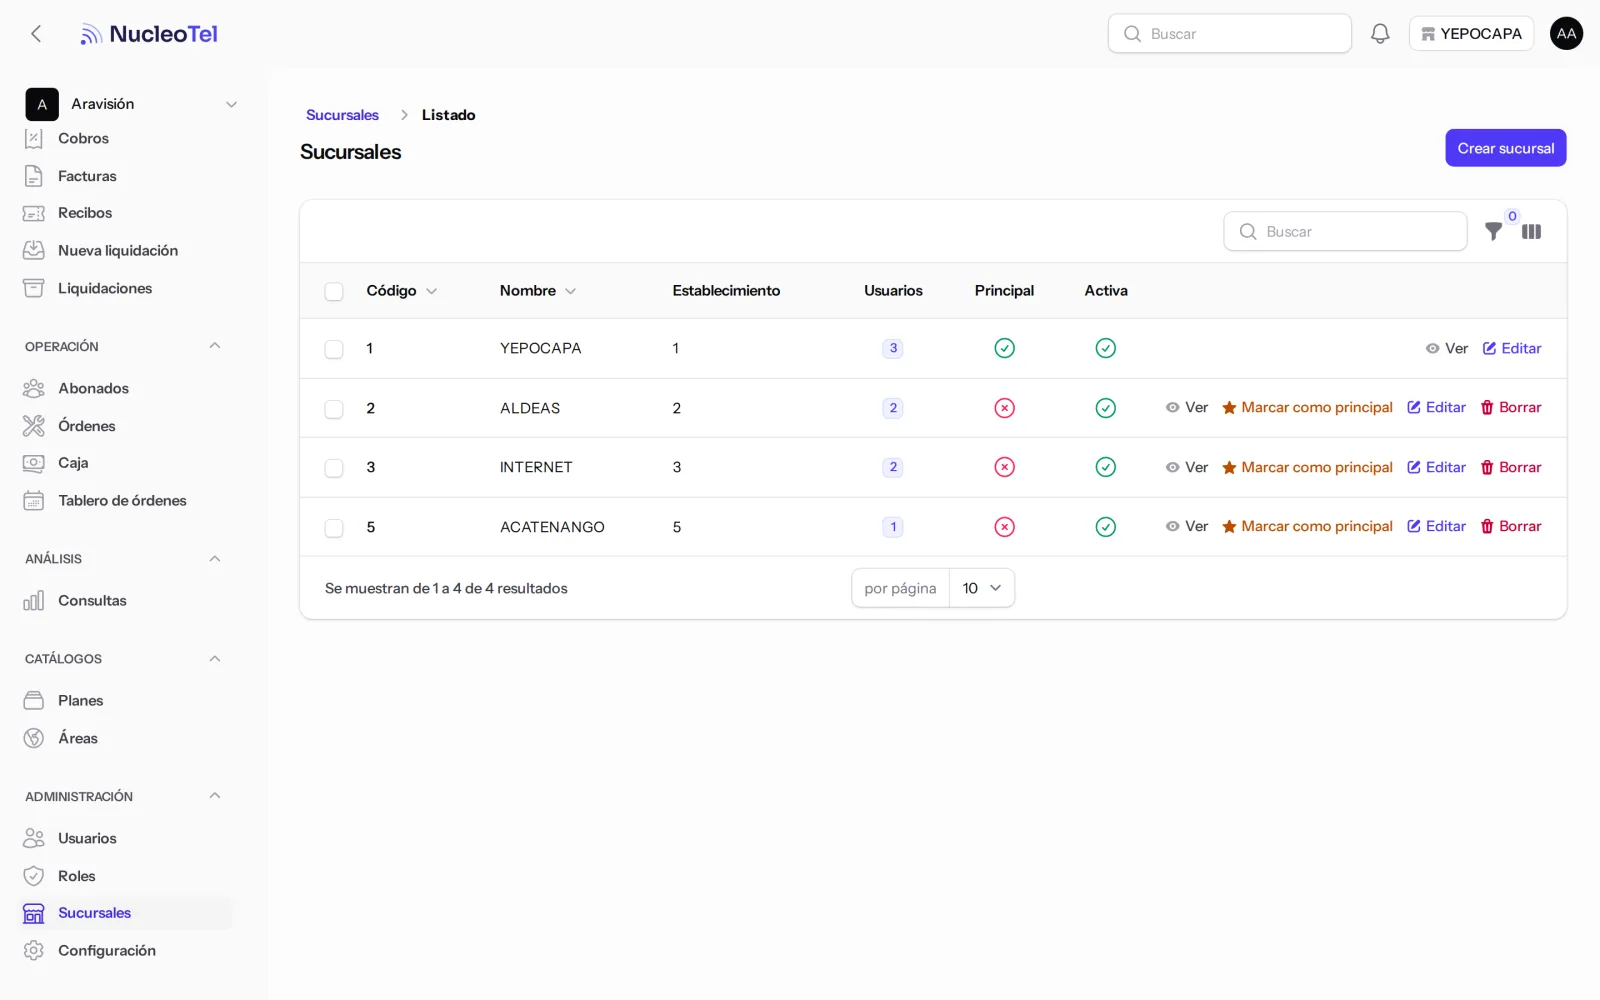Image resolution: width=1600 pixels, height=1000 pixels.
Task: Click the Órdenes tools icon
Action: (x=34, y=426)
